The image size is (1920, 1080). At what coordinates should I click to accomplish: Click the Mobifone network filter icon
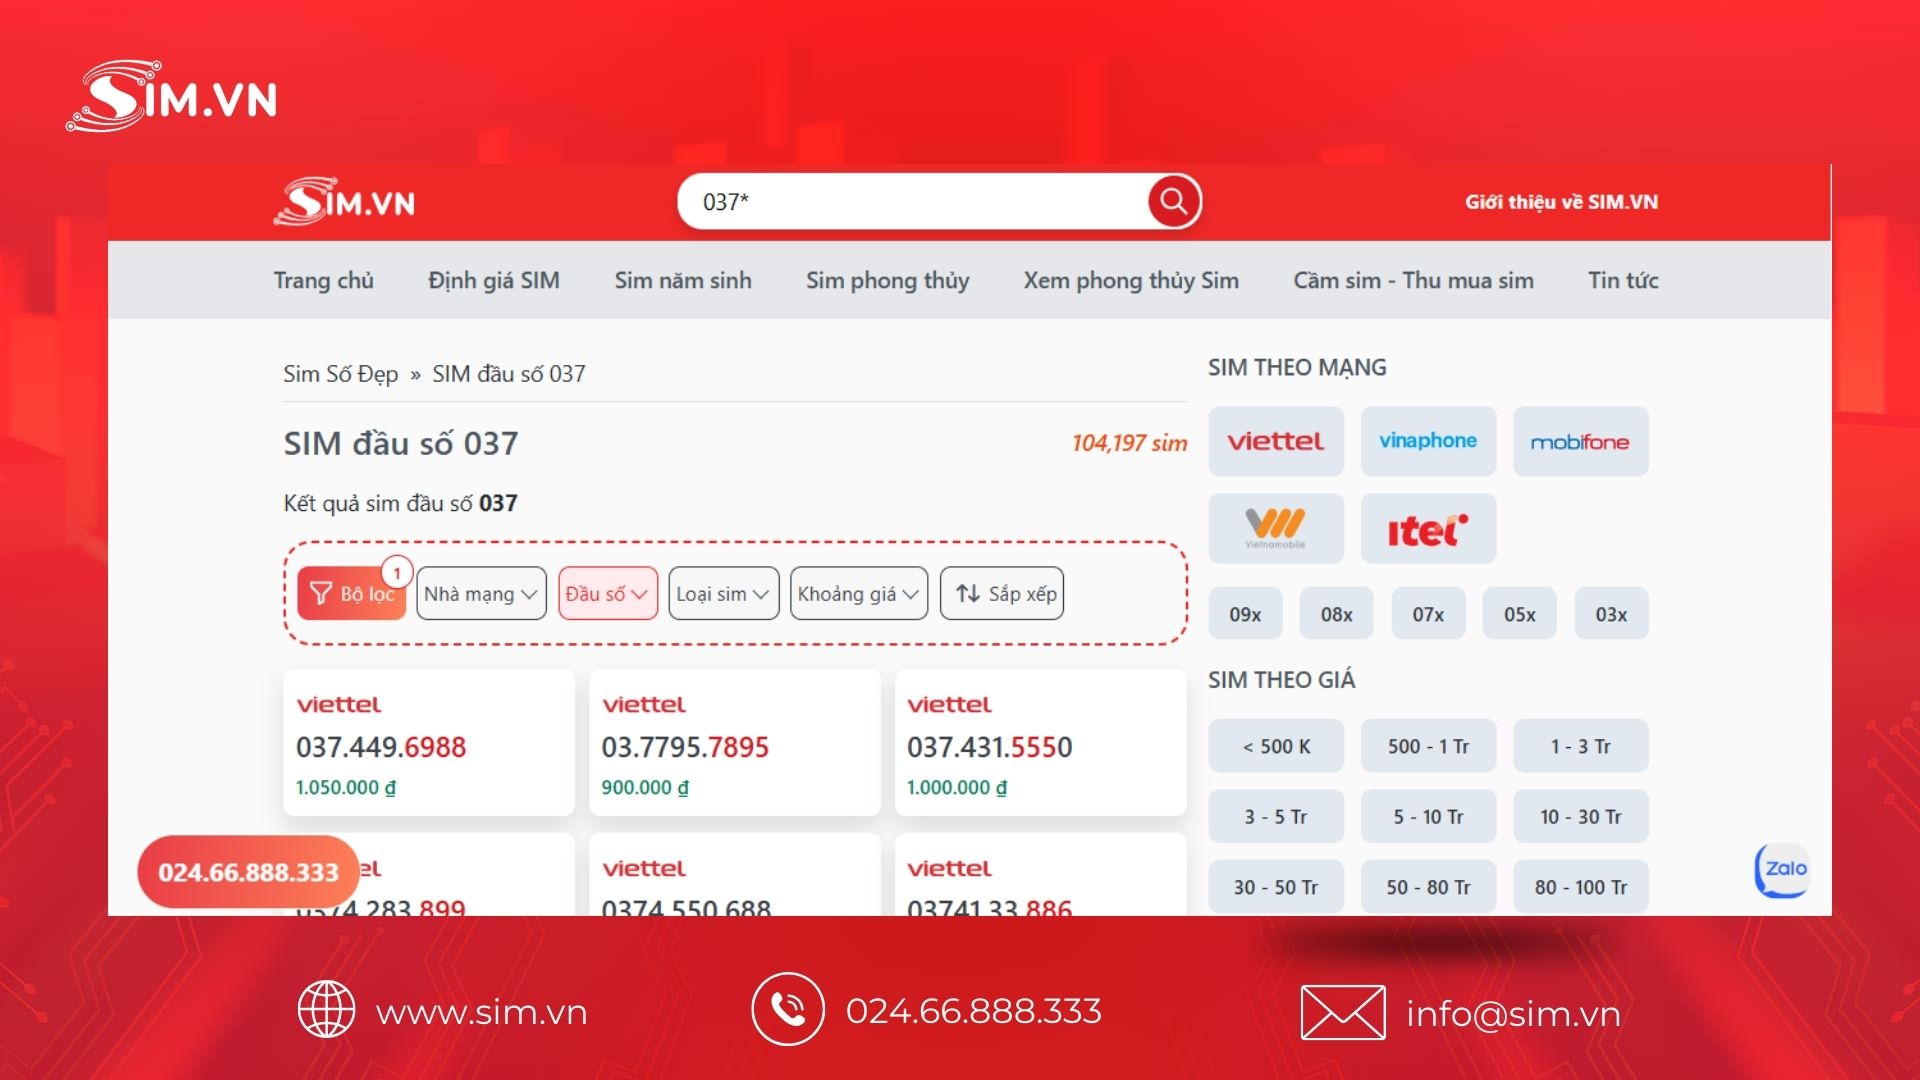(x=1578, y=442)
